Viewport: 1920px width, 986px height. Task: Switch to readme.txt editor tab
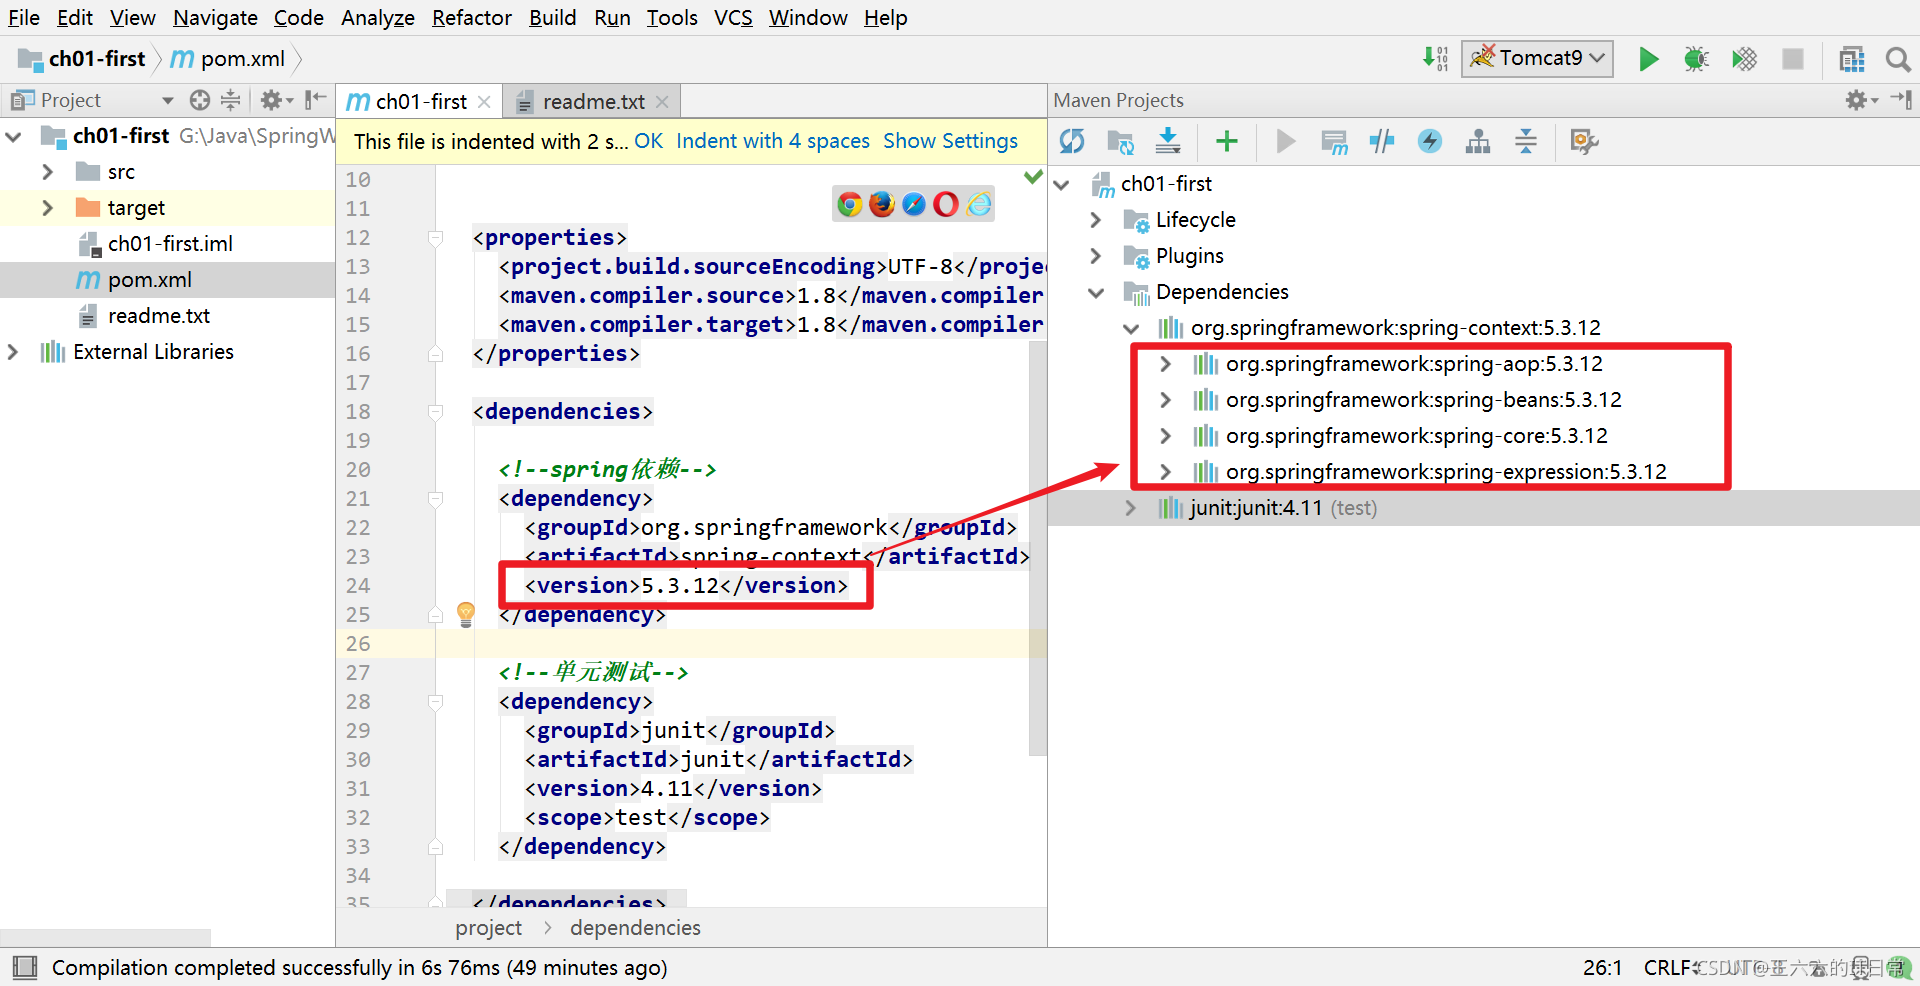[593, 101]
